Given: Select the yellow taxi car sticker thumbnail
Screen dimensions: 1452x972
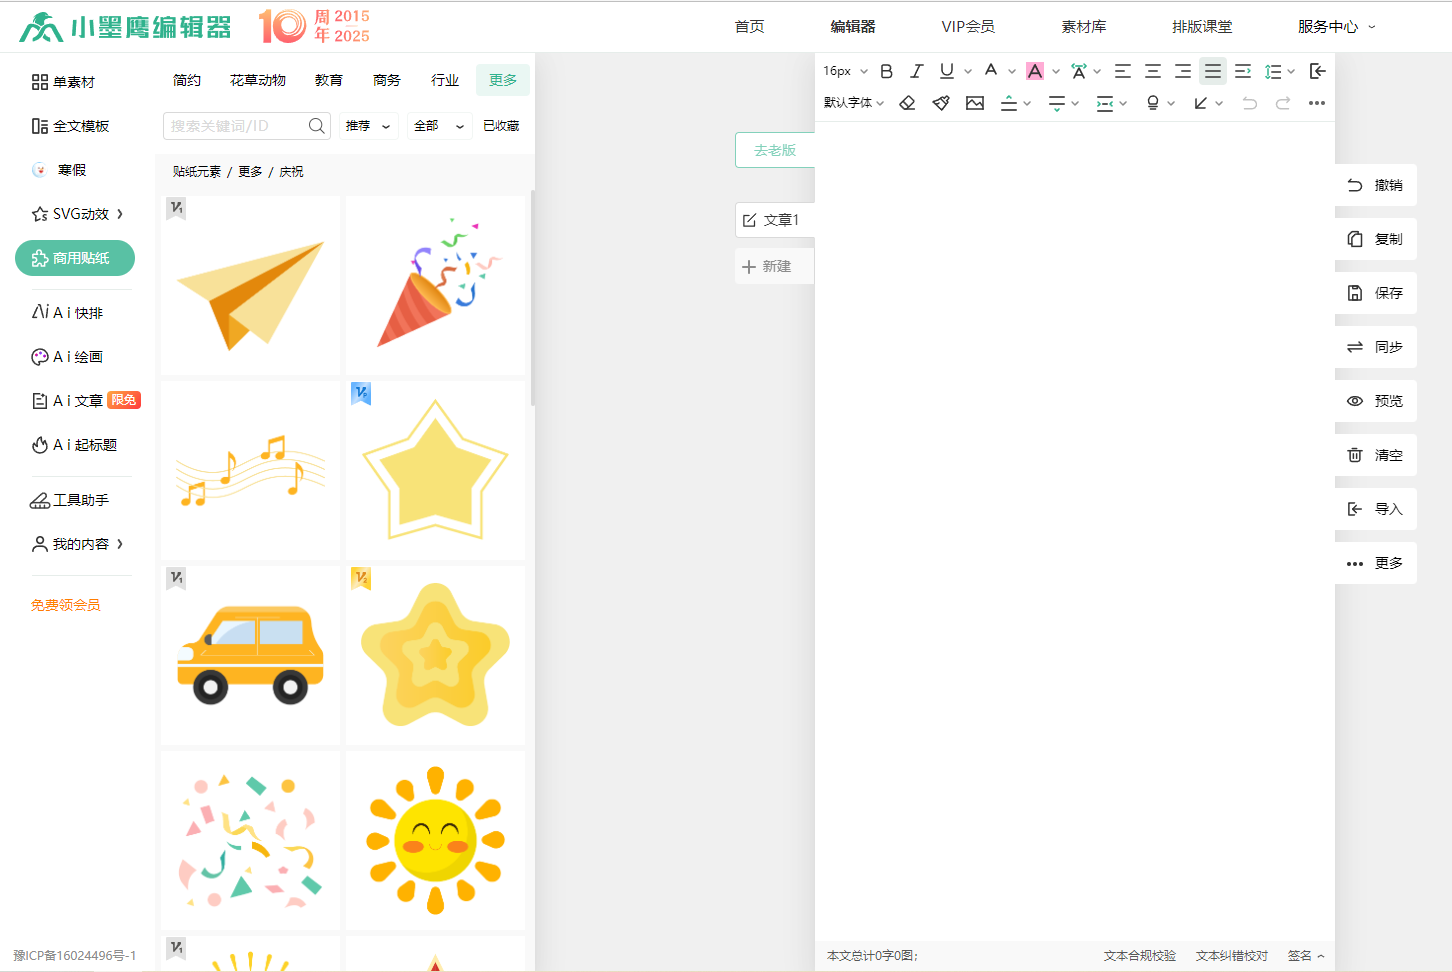Looking at the screenshot, I should point(250,655).
